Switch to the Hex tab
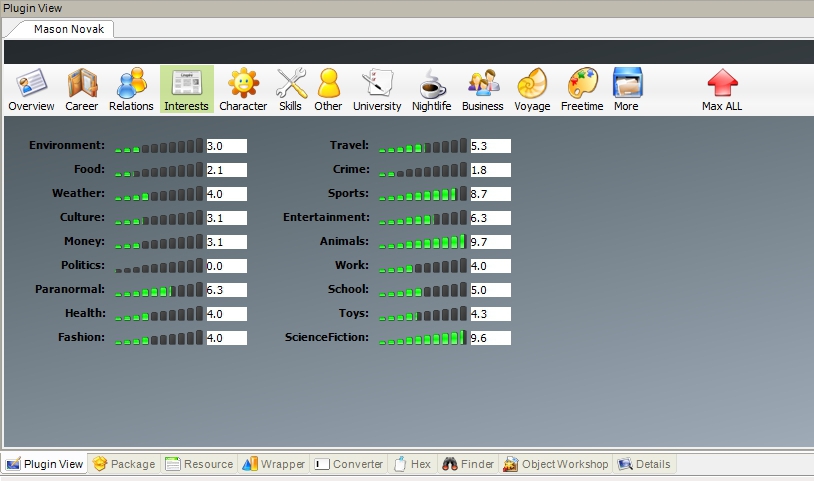This screenshot has height=481, width=814. click(x=413, y=464)
